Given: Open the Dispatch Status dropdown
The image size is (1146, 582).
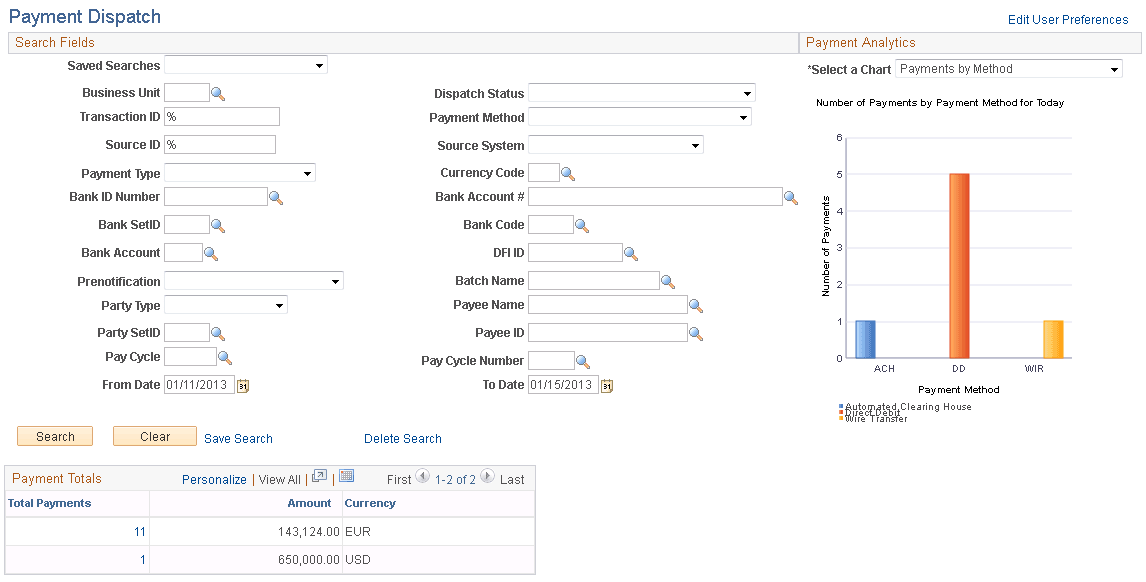Looking at the screenshot, I should coord(746,92).
